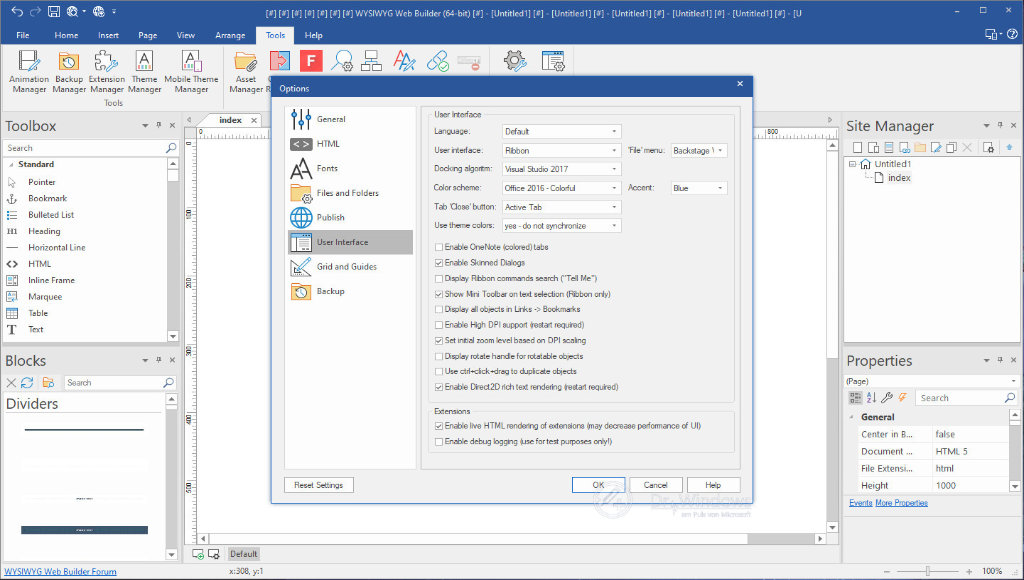Click the Properties search field
Screen dimensions: 1024x580
[966, 398]
